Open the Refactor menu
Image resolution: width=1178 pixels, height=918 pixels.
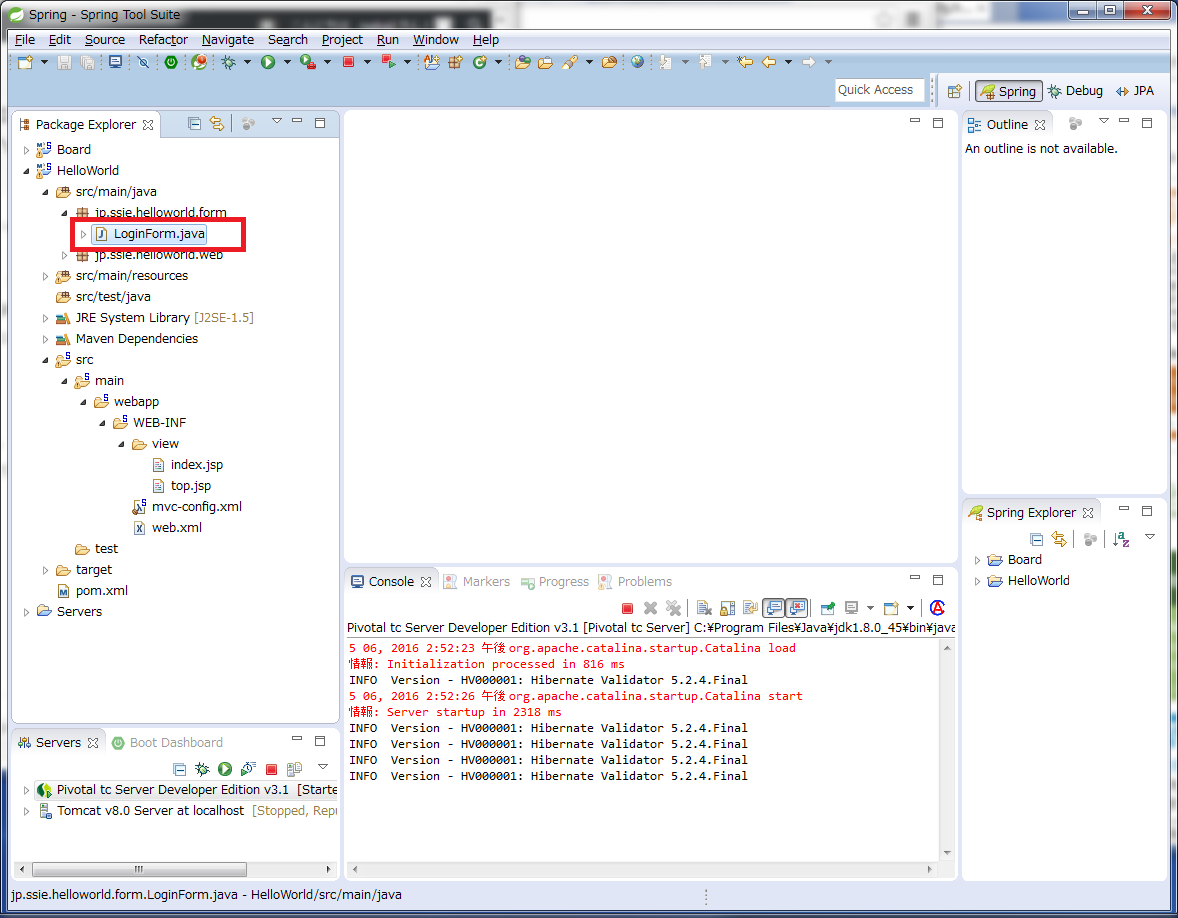click(x=163, y=40)
